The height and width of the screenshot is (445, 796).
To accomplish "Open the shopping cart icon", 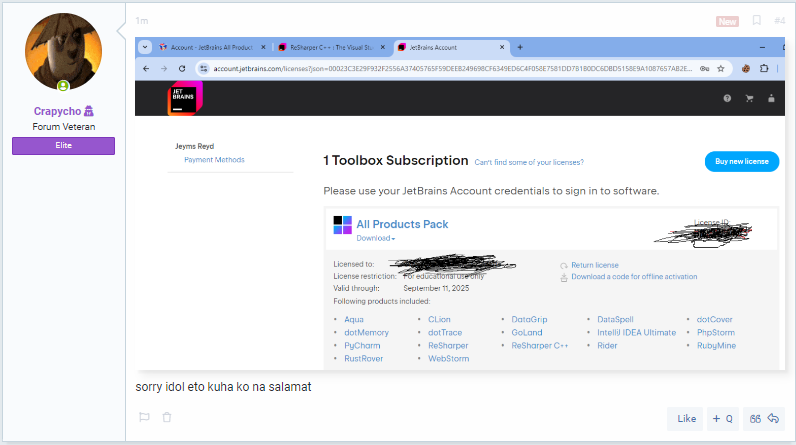I will click(x=749, y=98).
